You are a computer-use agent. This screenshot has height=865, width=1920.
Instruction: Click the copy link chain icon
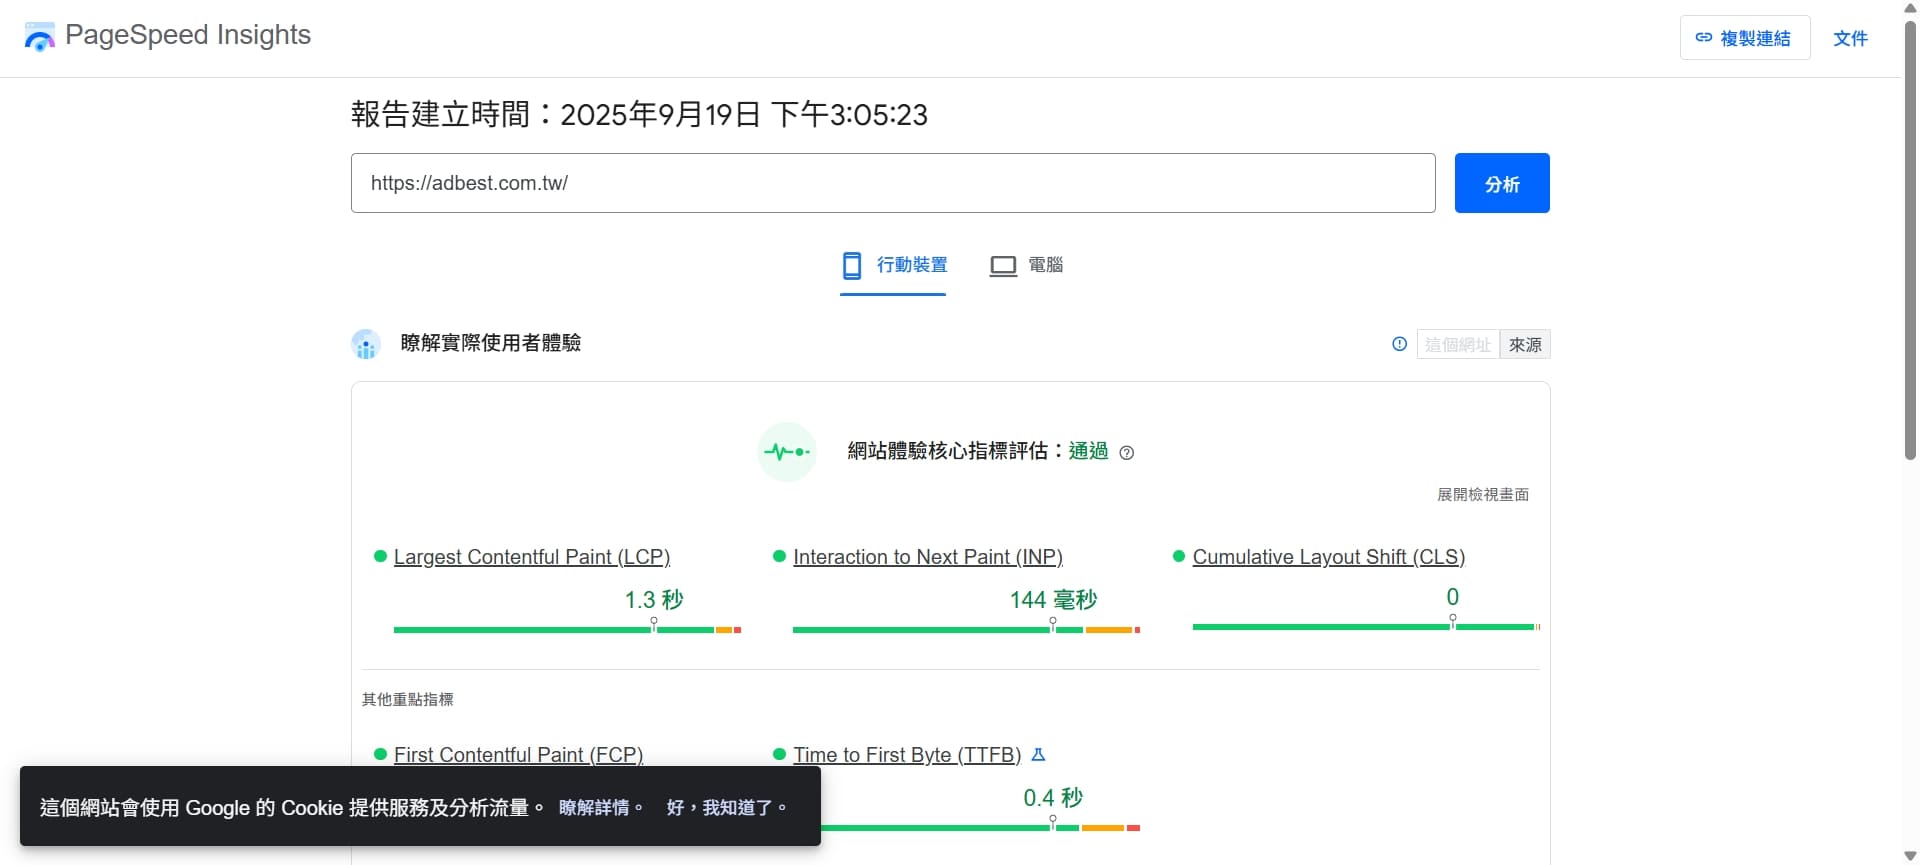(x=1703, y=37)
